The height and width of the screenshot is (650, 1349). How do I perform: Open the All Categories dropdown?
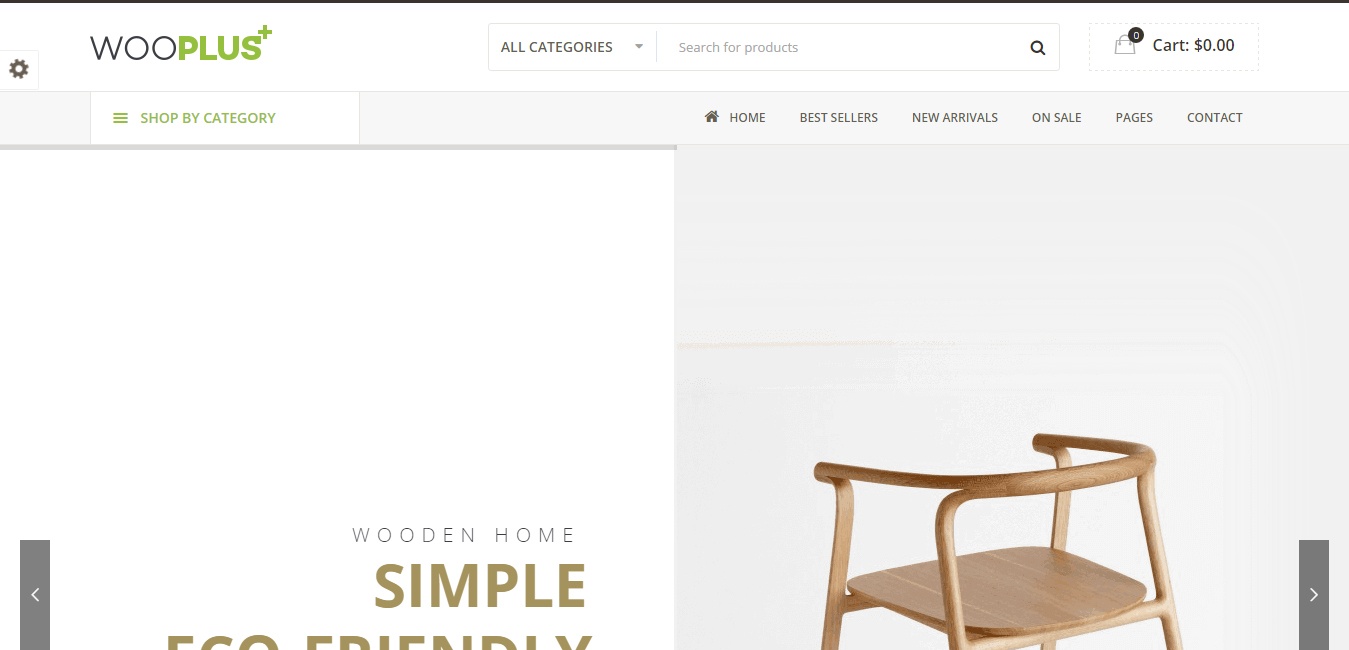(x=572, y=47)
